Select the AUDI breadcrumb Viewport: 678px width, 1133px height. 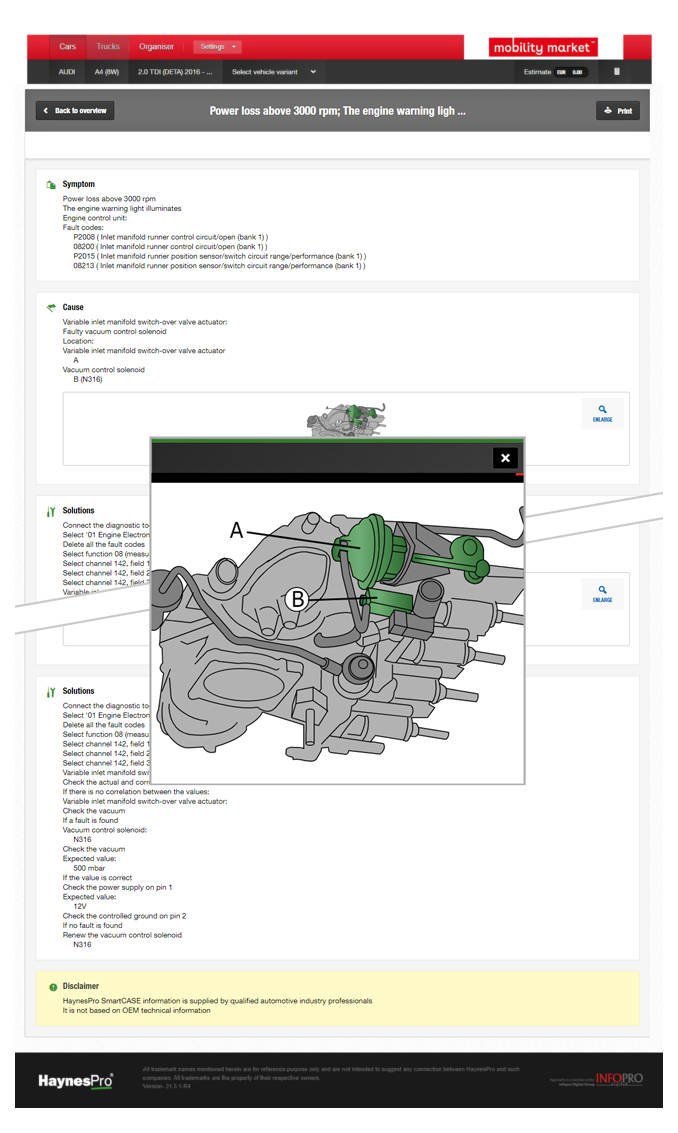(x=67, y=72)
